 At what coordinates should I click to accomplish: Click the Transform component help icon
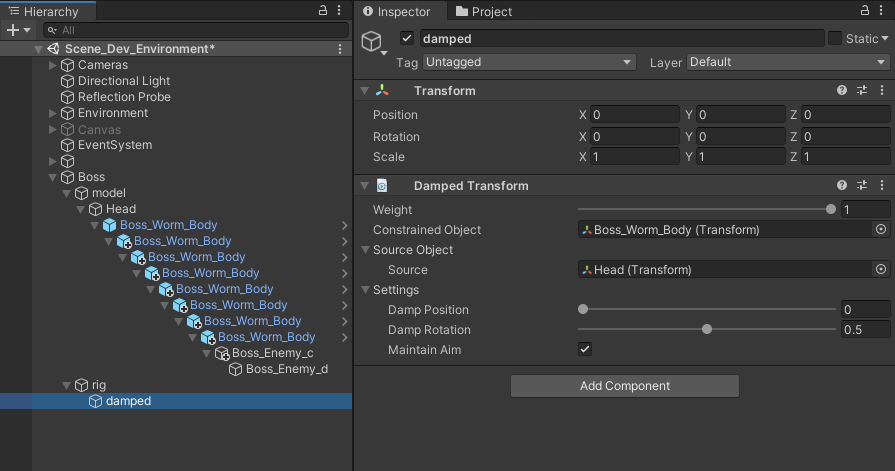pos(842,91)
